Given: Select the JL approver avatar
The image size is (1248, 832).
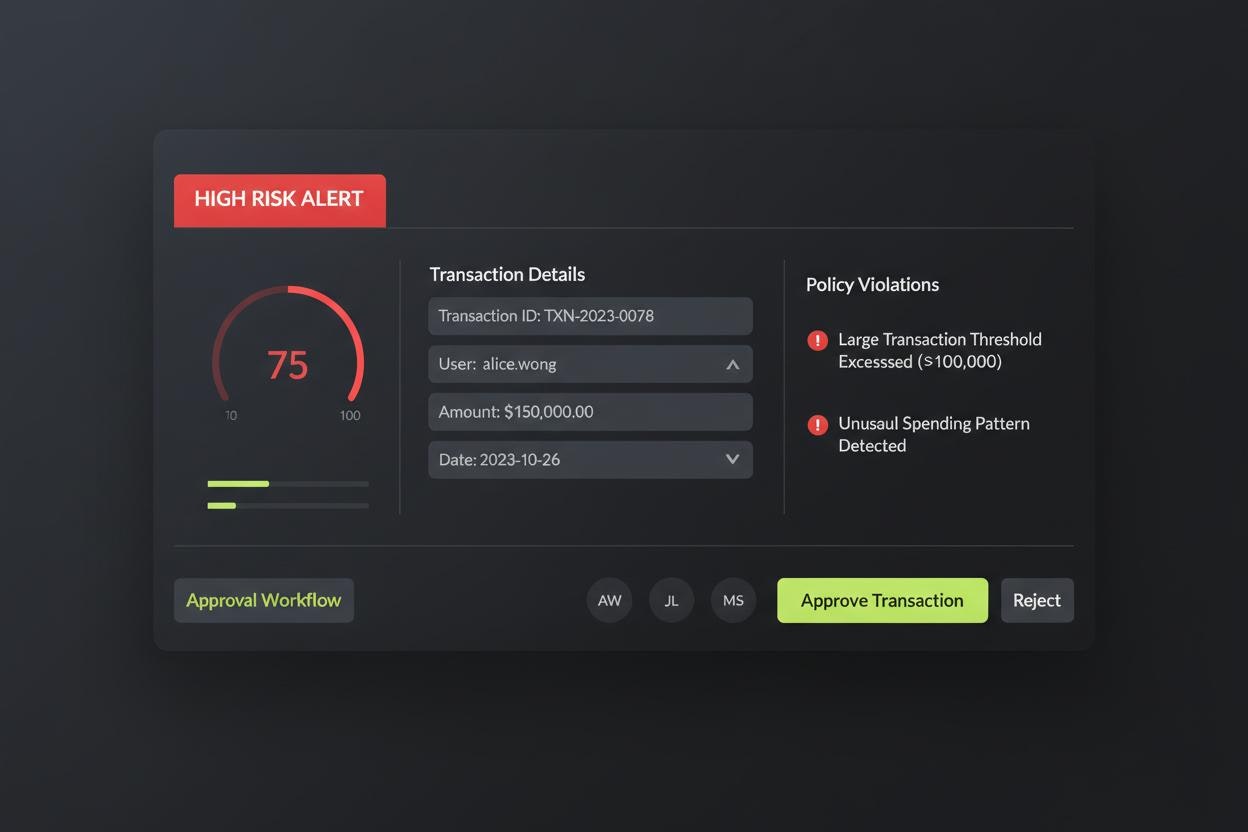Looking at the screenshot, I should pos(671,600).
